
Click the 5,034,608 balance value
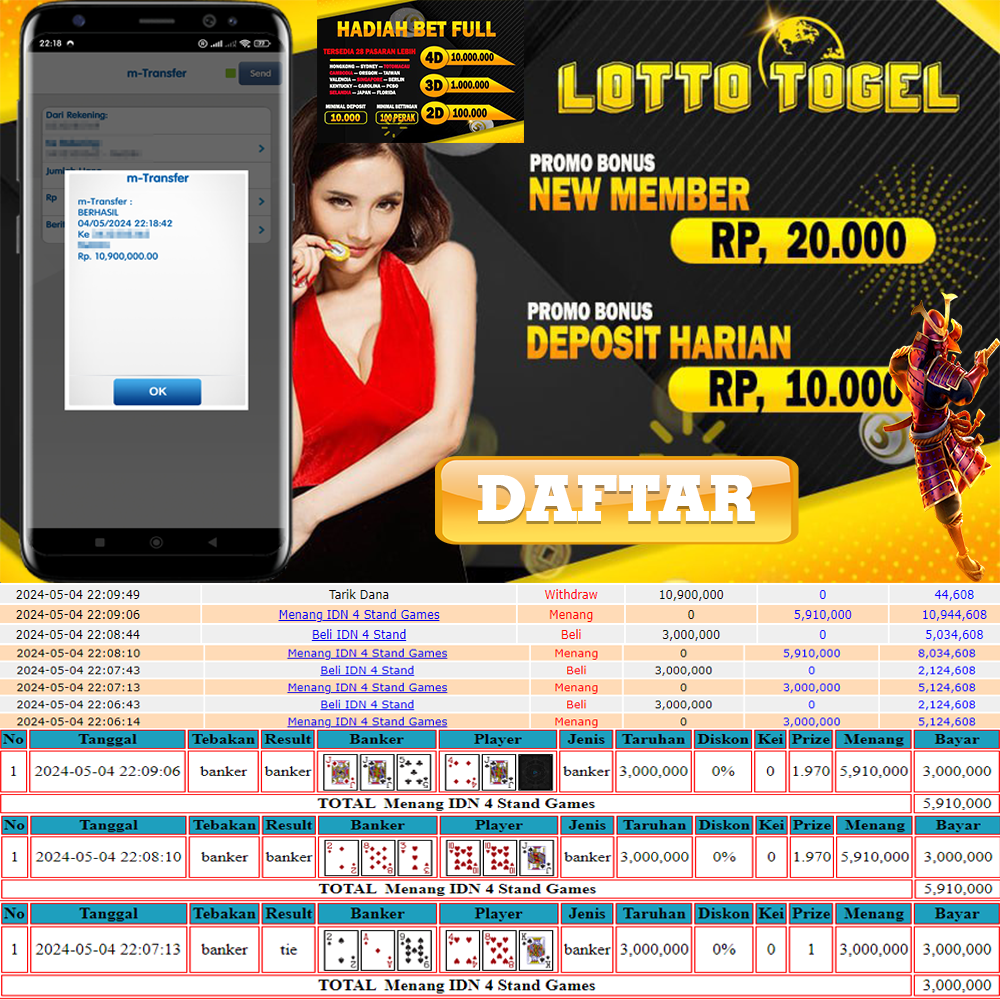[x=954, y=635]
